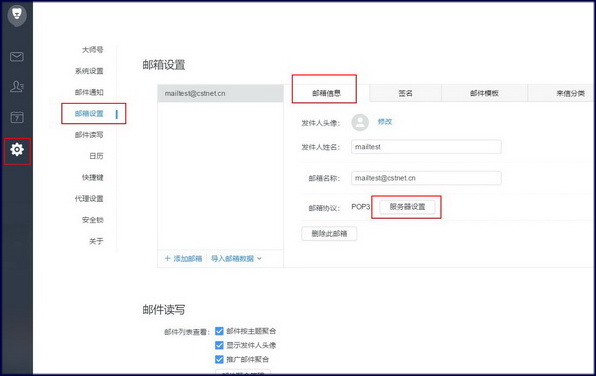Toggle 邮件按主题聚合 checkbox
The width and height of the screenshot is (596, 376).
[x=219, y=331]
